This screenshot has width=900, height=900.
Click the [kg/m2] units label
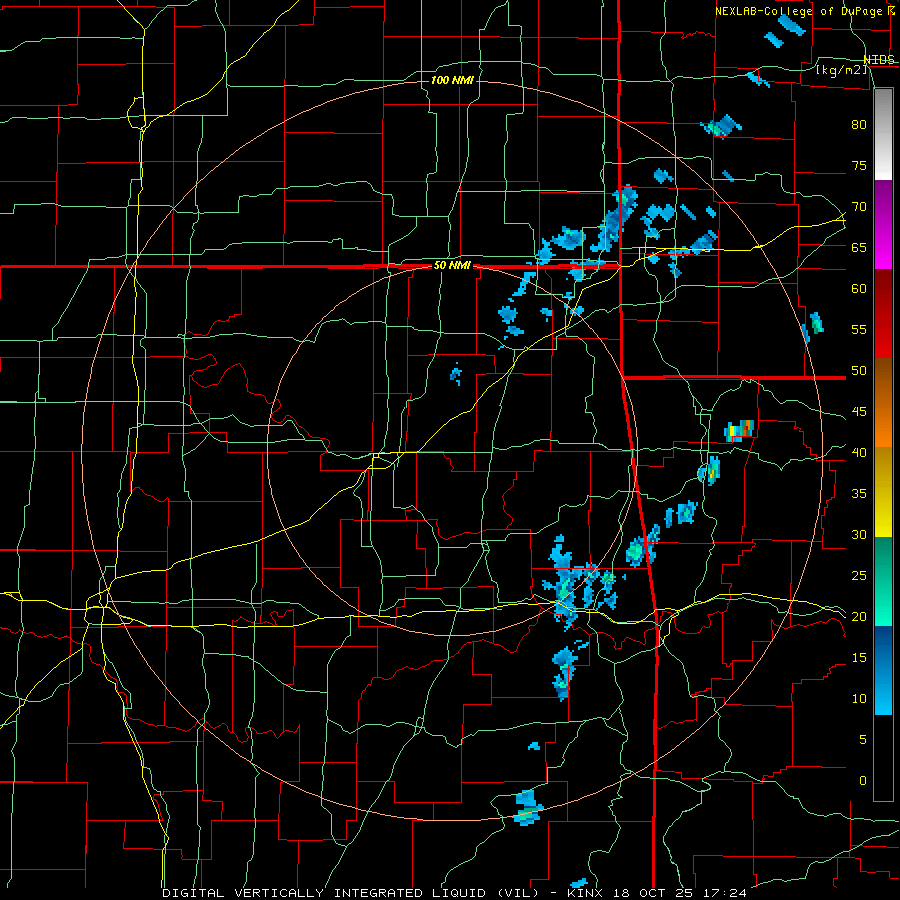[x=842, y=70]
